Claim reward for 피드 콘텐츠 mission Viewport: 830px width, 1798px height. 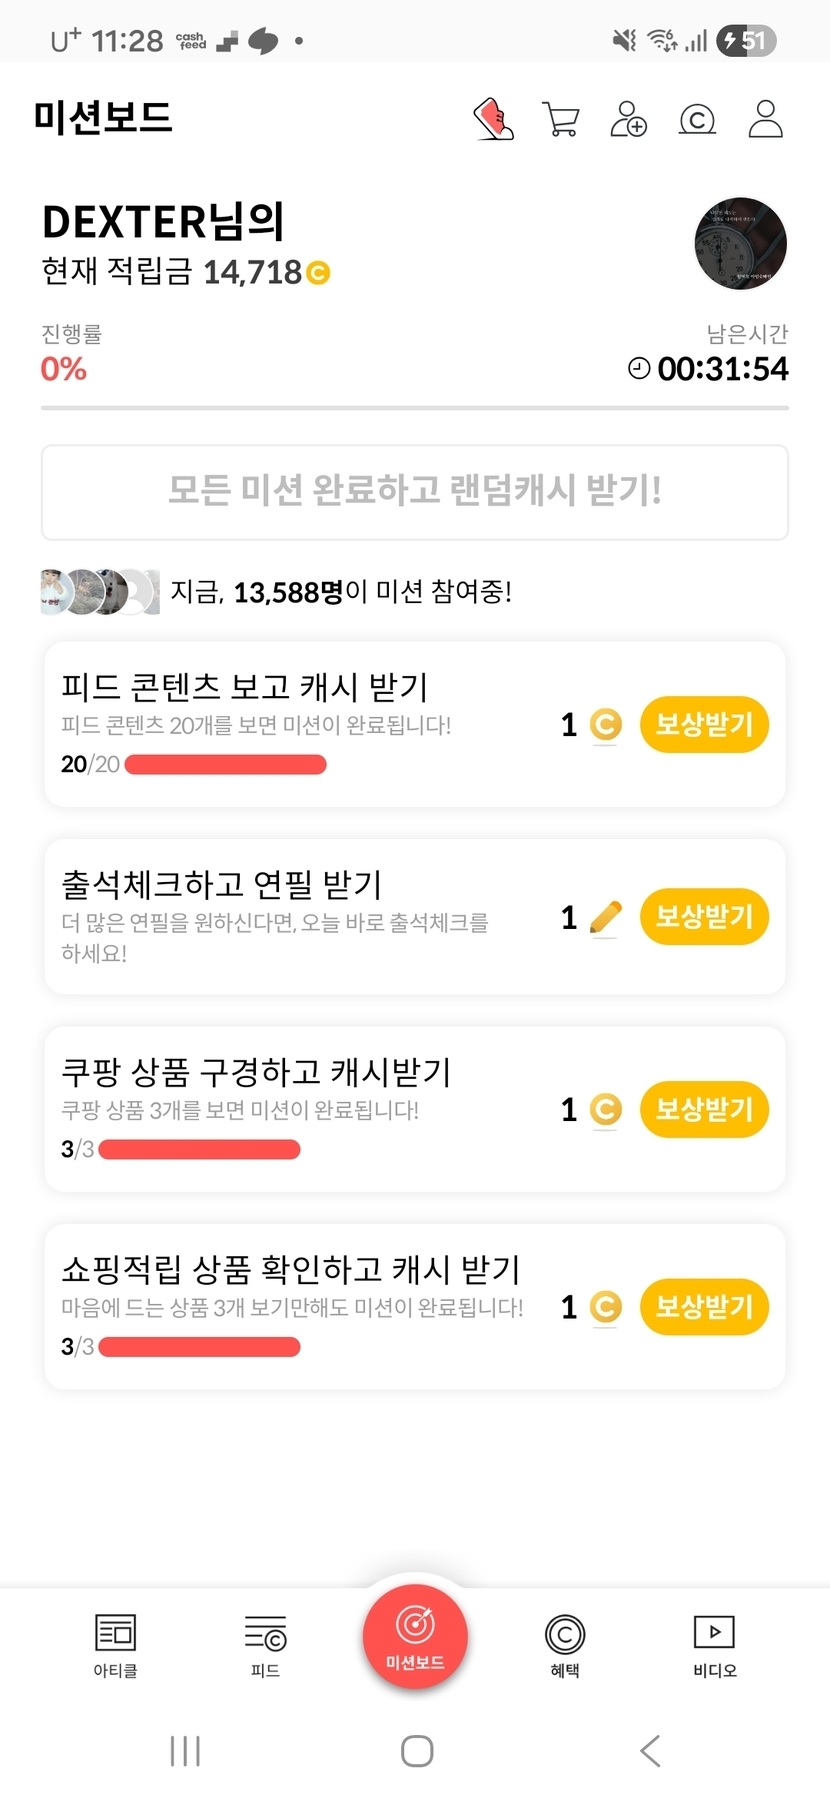point(704,725)
